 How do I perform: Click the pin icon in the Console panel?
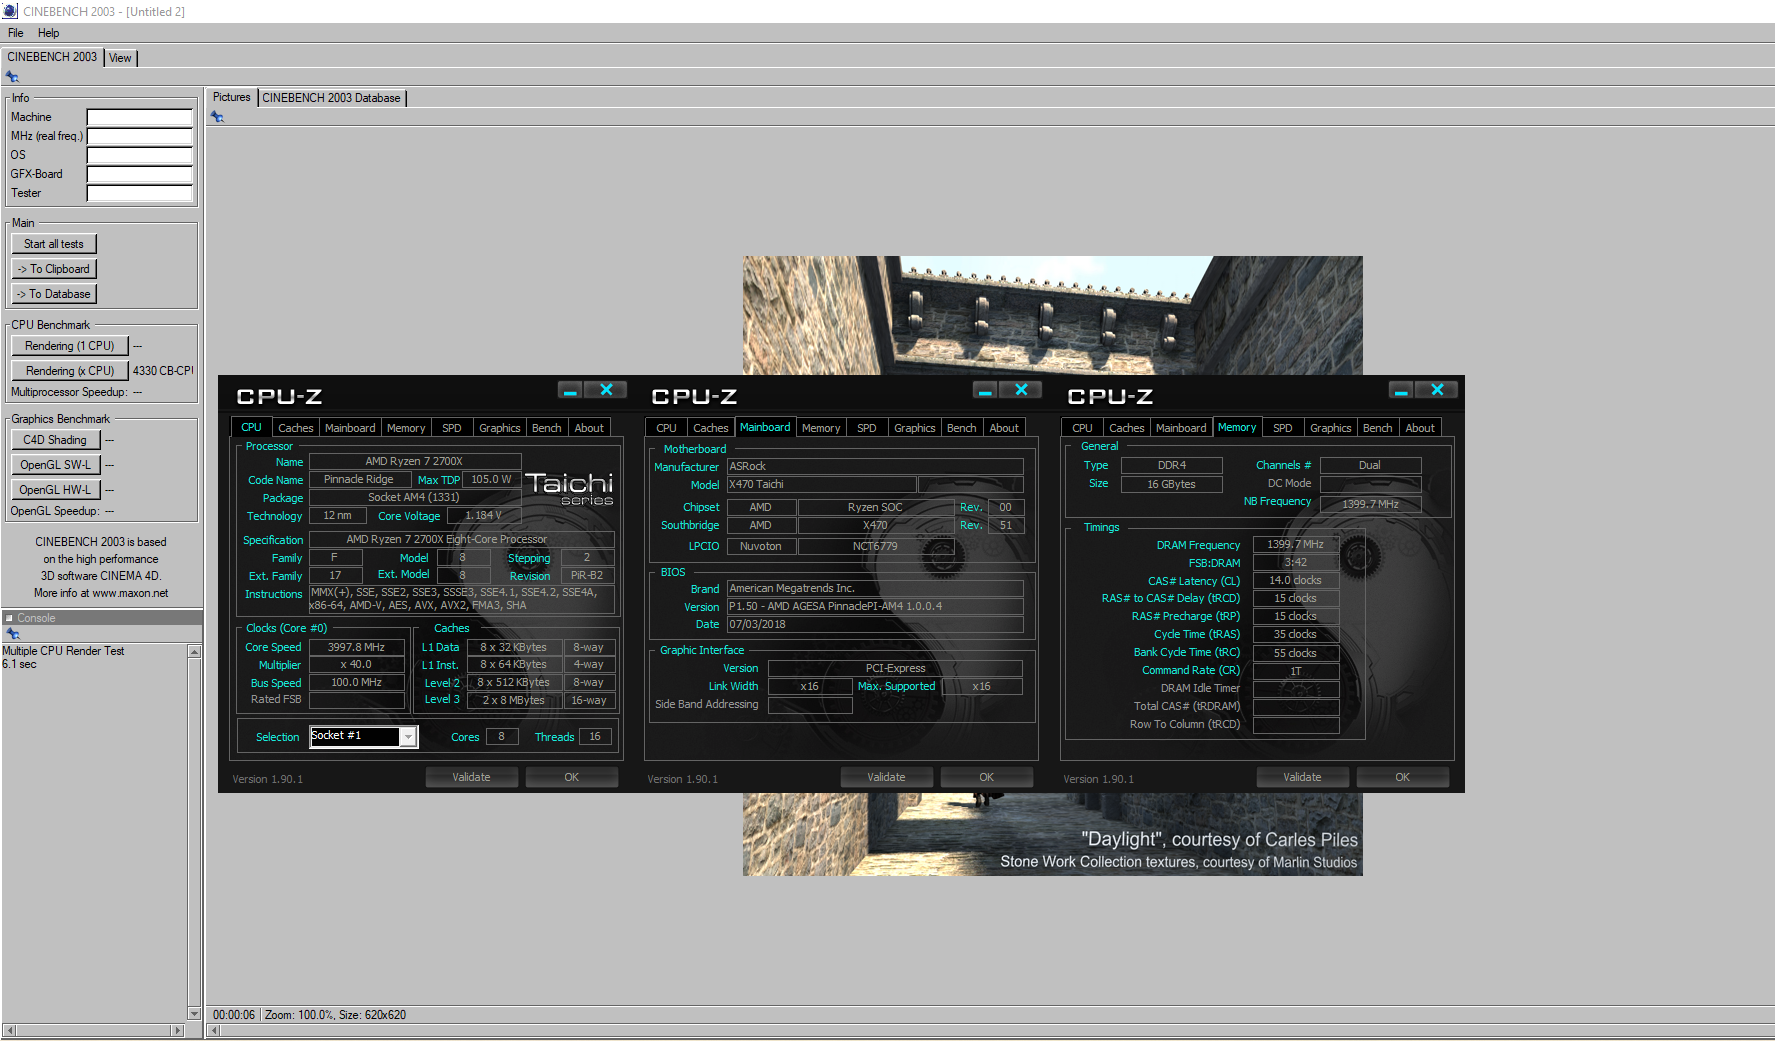[13, 634]
